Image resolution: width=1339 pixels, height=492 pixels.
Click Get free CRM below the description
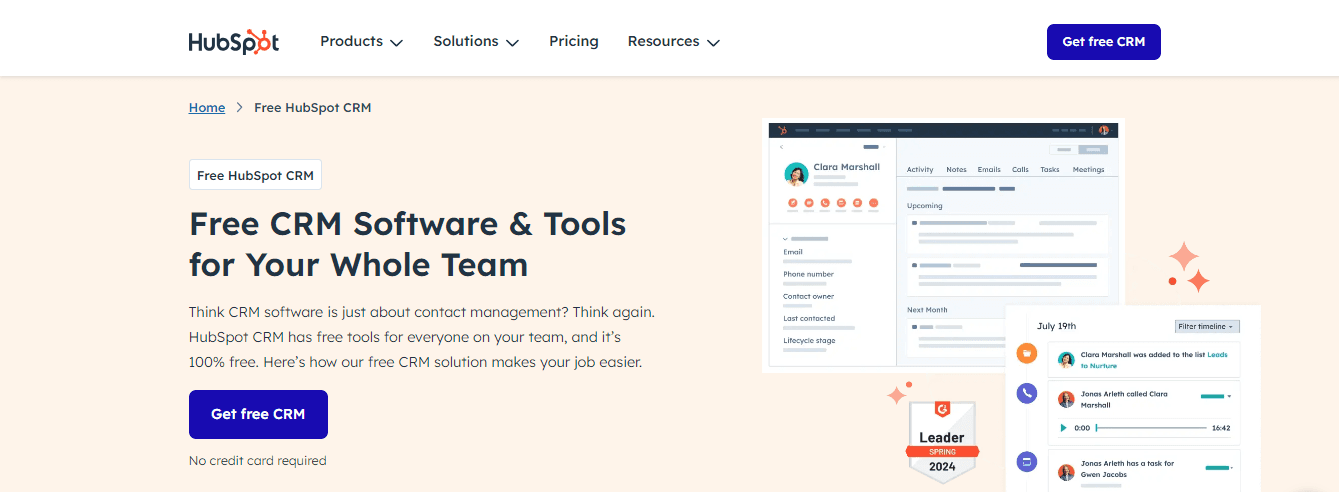258,414
